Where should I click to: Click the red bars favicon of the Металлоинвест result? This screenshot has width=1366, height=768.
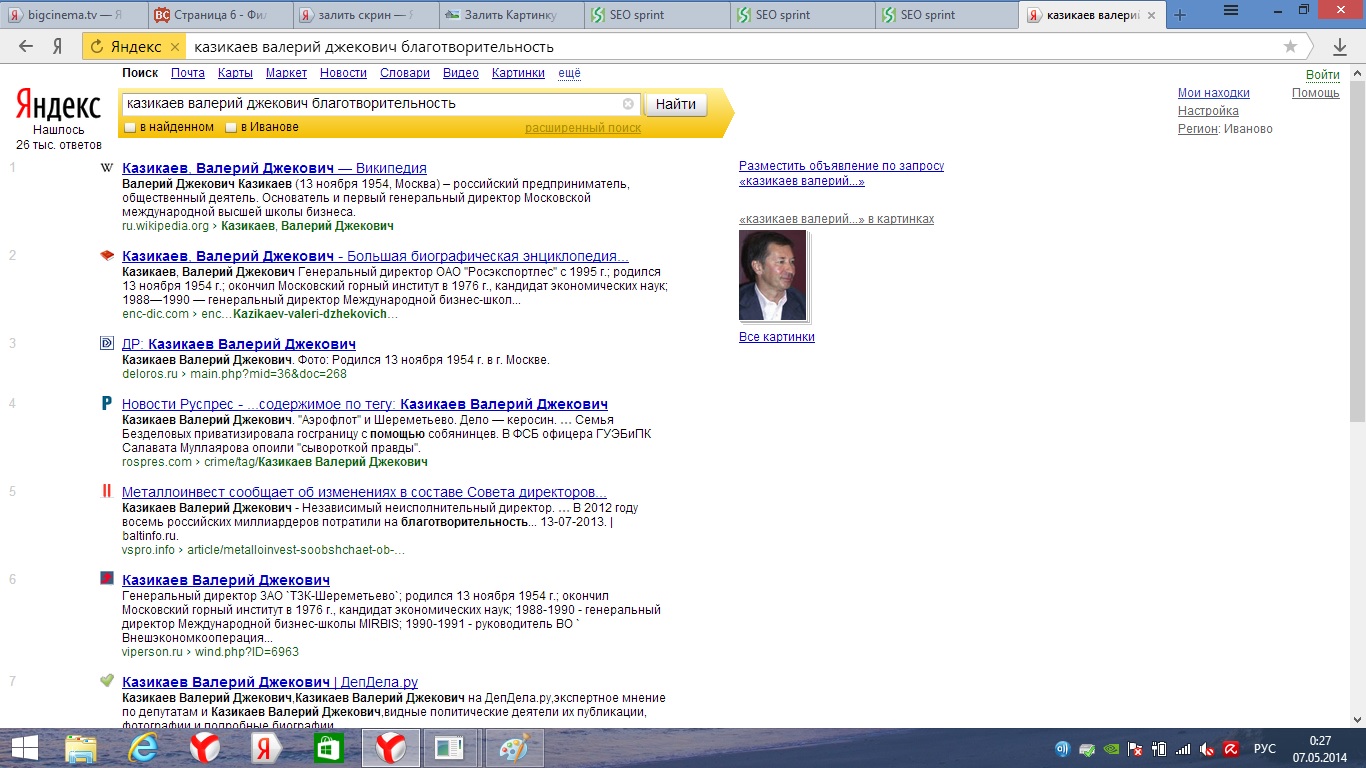tap(107, 491)
